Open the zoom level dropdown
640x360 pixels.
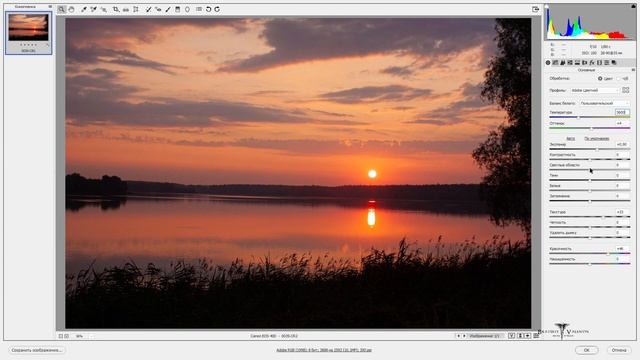point(83,336)
